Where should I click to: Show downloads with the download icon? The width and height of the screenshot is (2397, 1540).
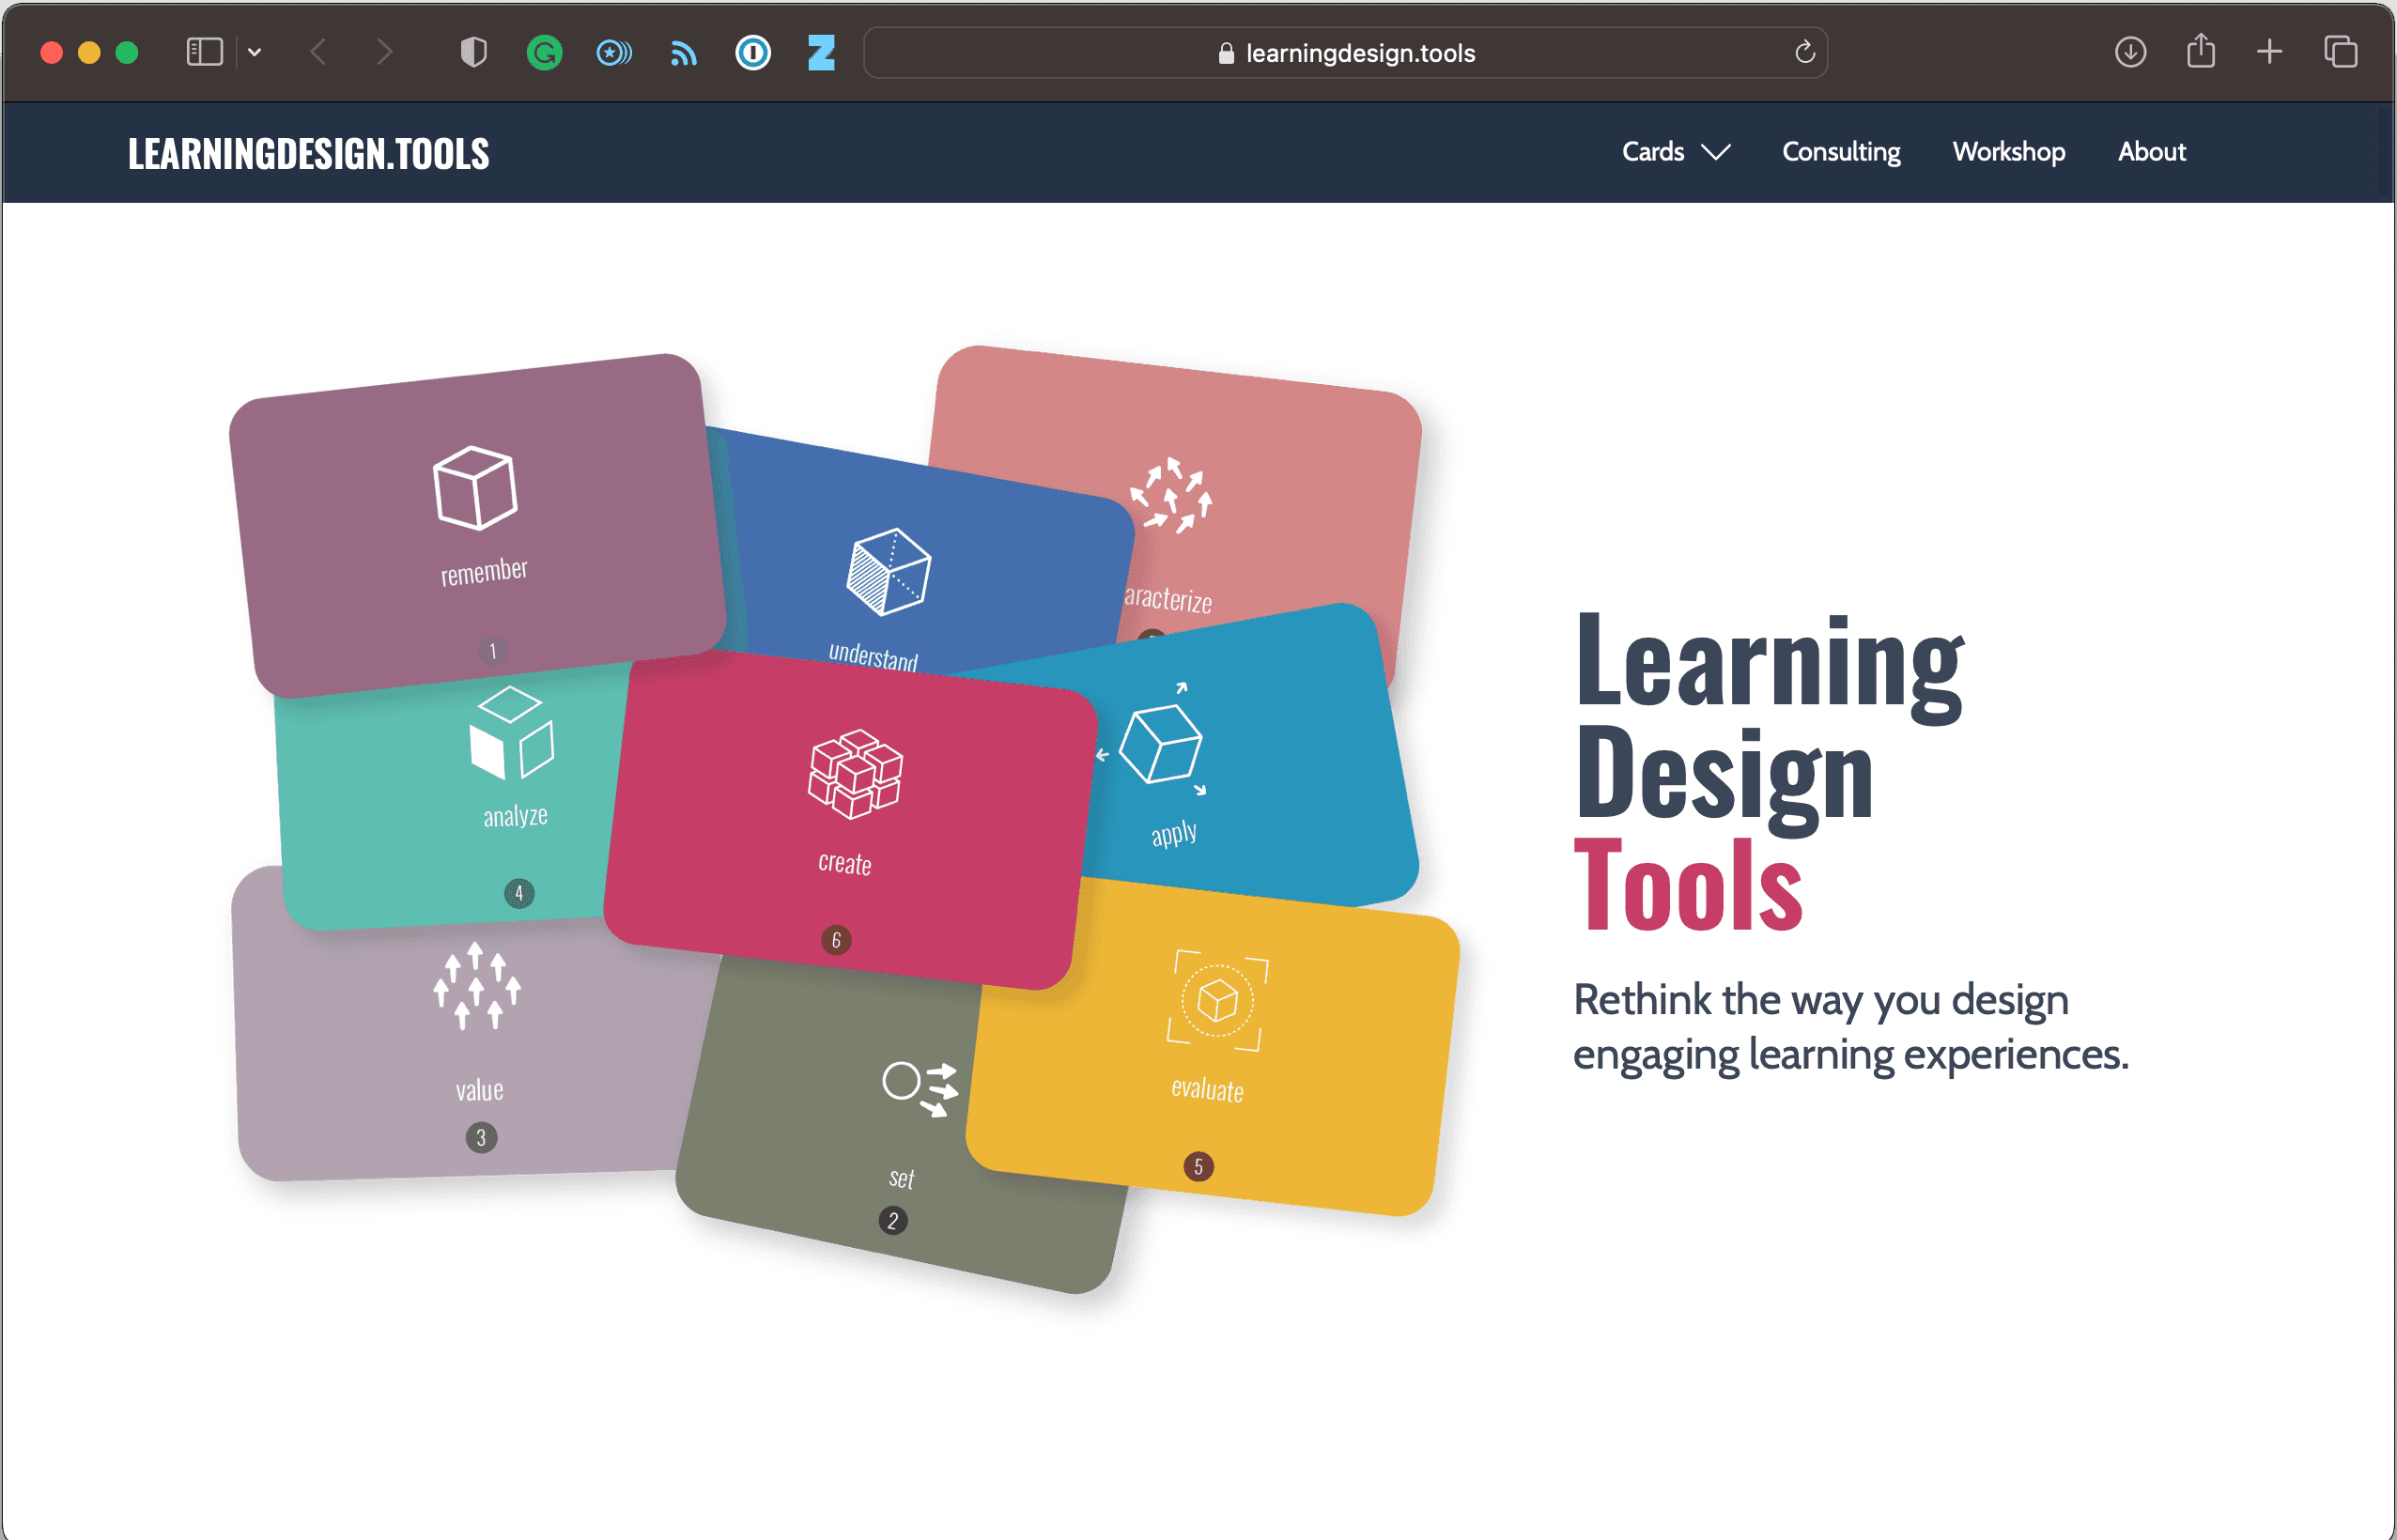coord(2131,52)
